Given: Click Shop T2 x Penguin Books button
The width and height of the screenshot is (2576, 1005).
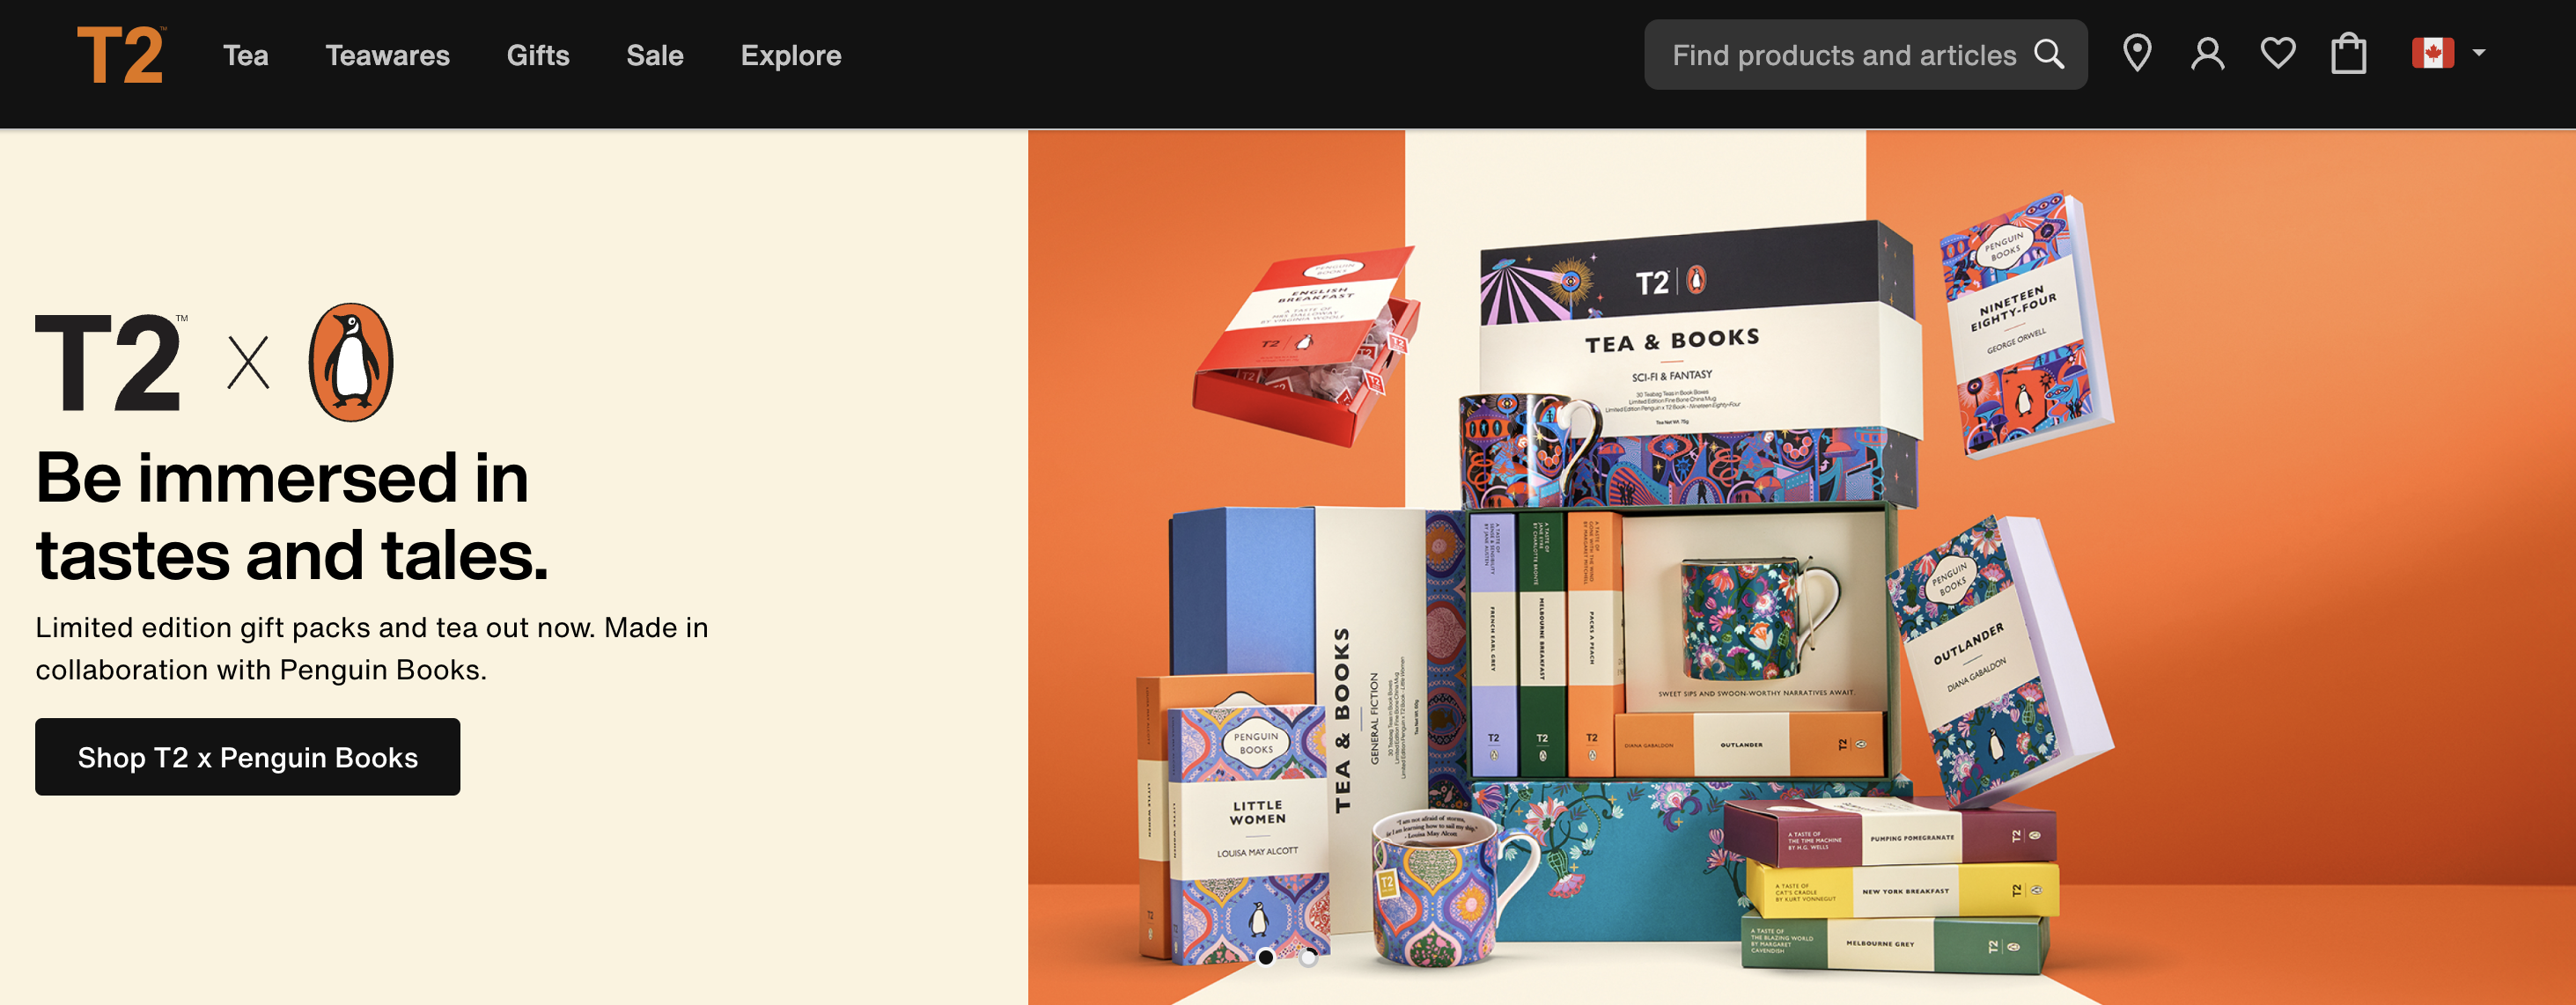Looking at the screenshot, I should [248, 757].
